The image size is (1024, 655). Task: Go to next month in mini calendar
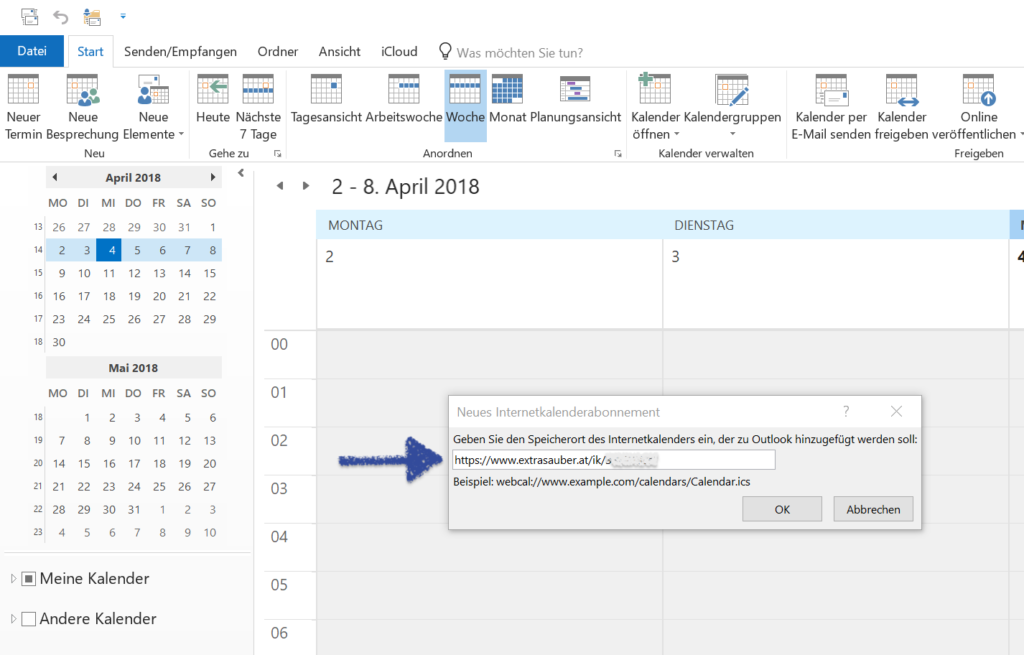click(212, 177)
